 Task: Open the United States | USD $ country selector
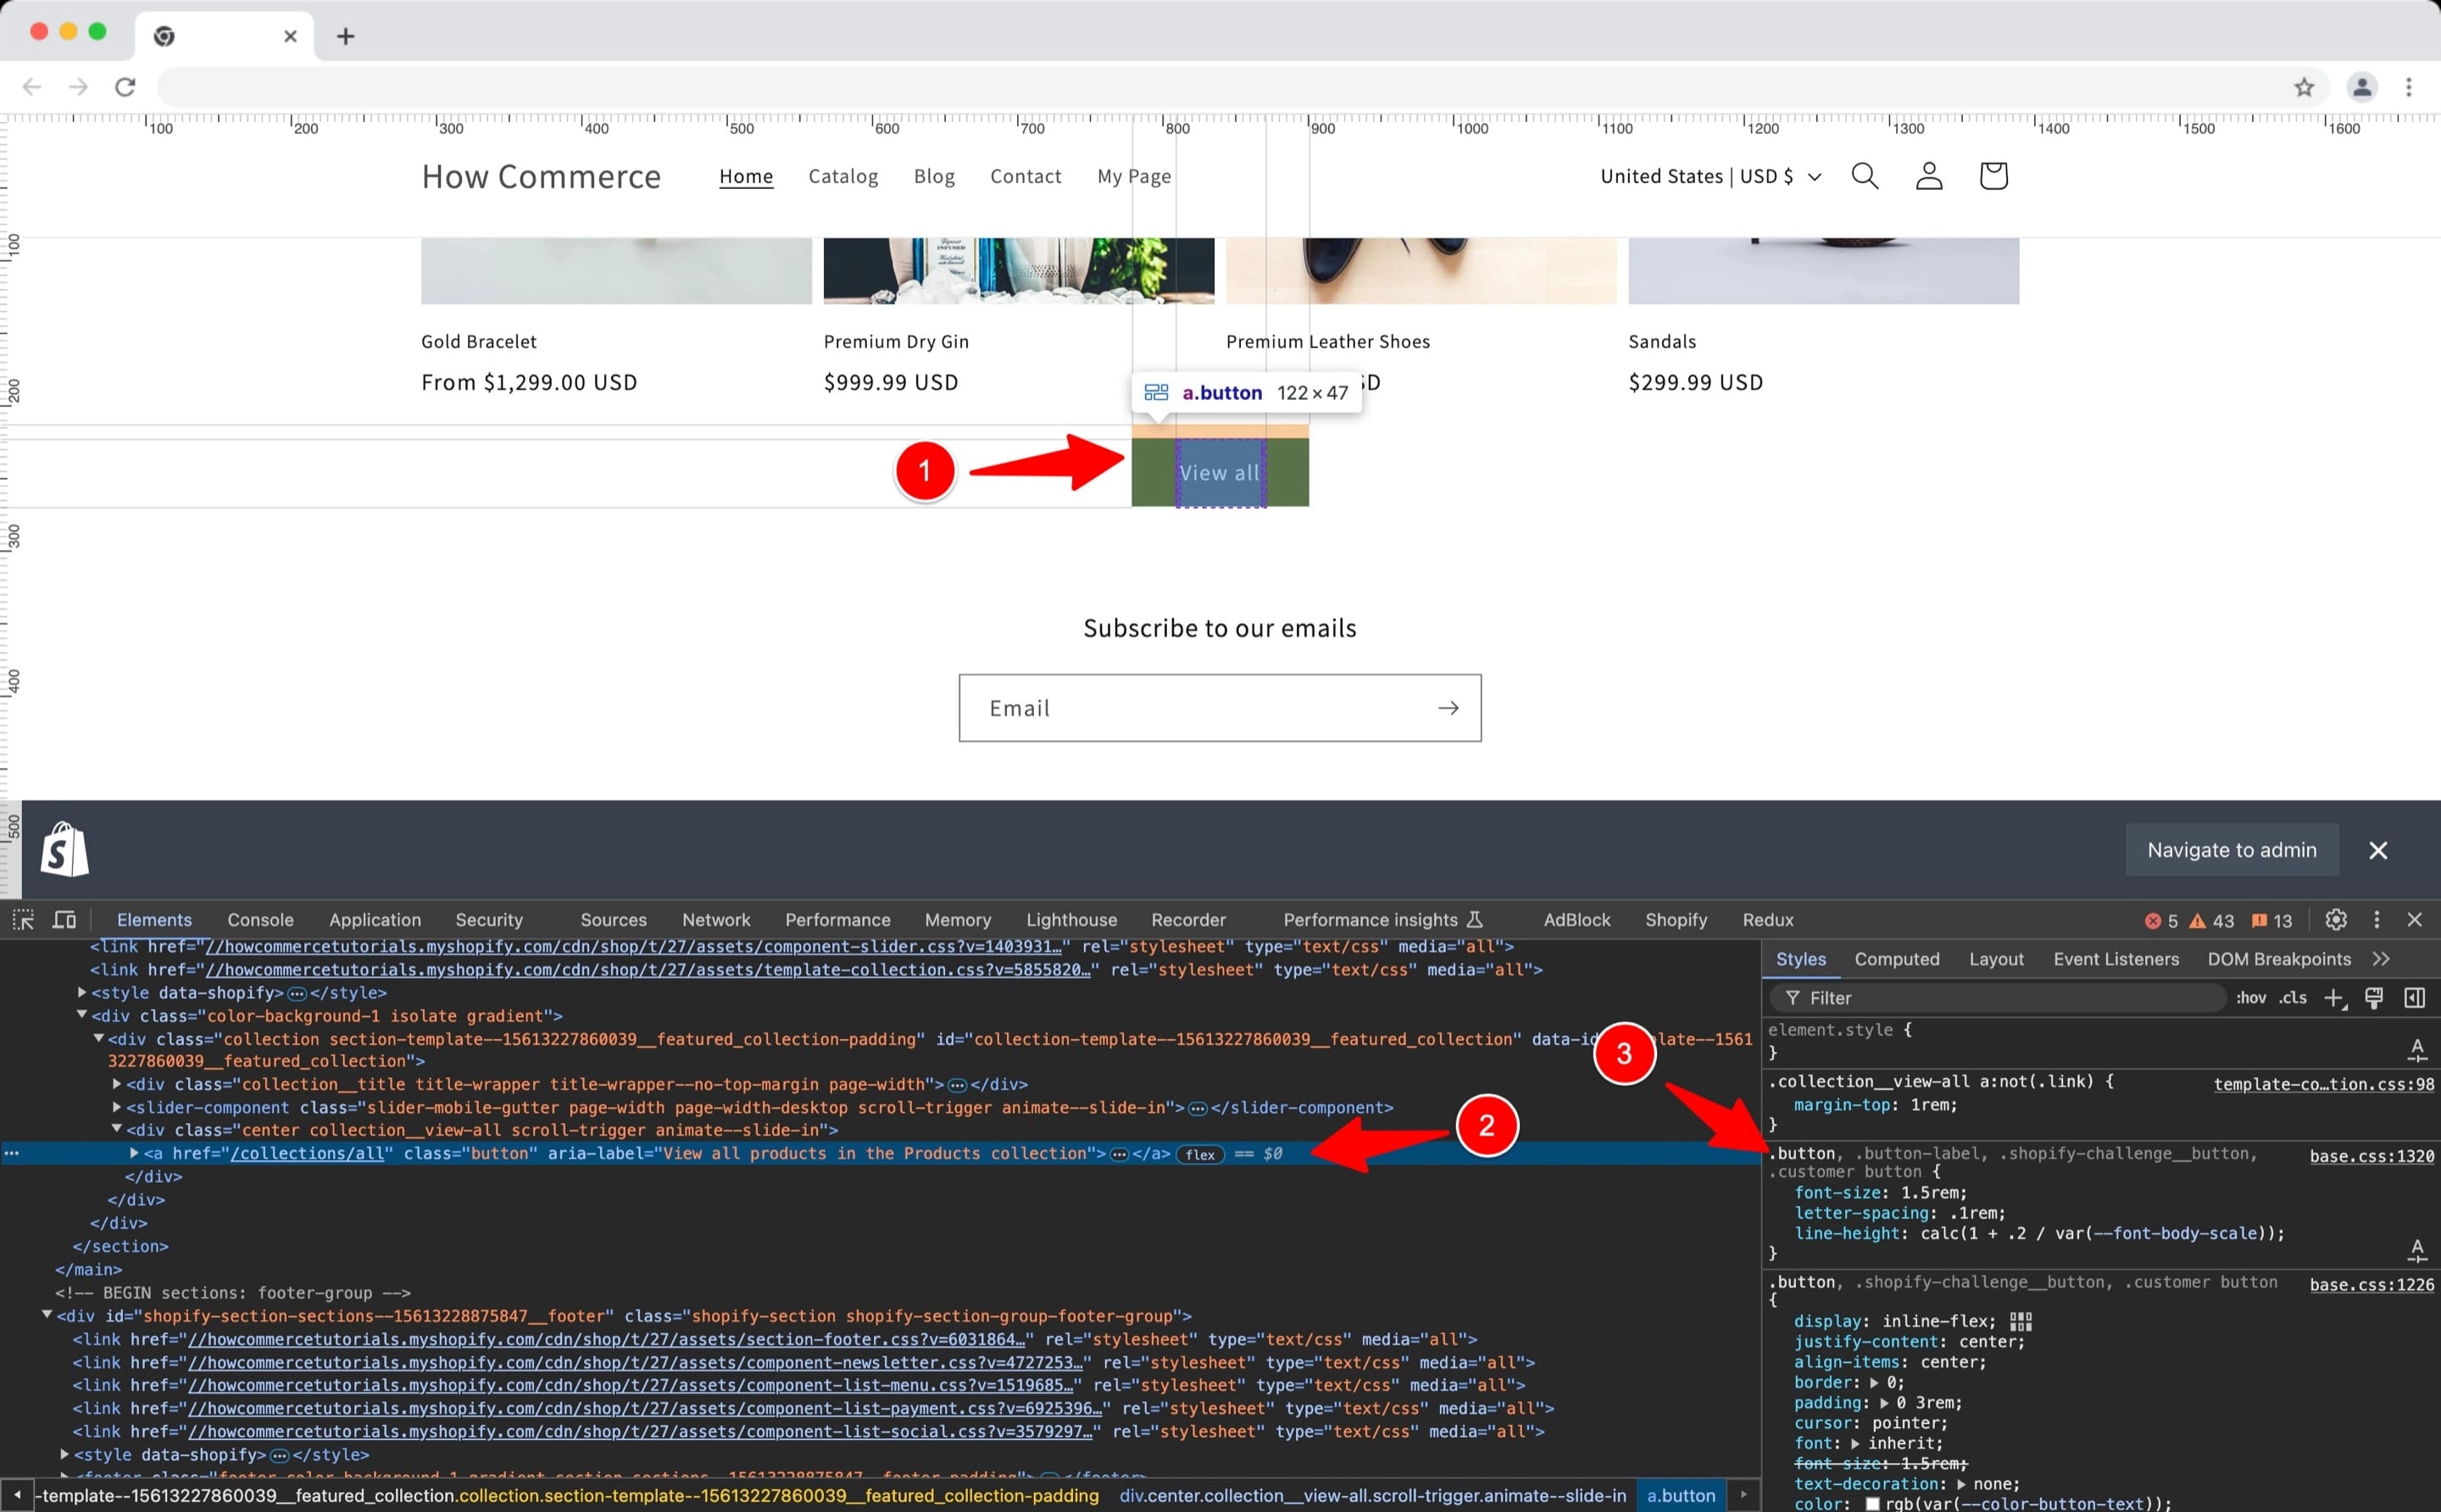pyautogui.click(x=1711, y=176)
